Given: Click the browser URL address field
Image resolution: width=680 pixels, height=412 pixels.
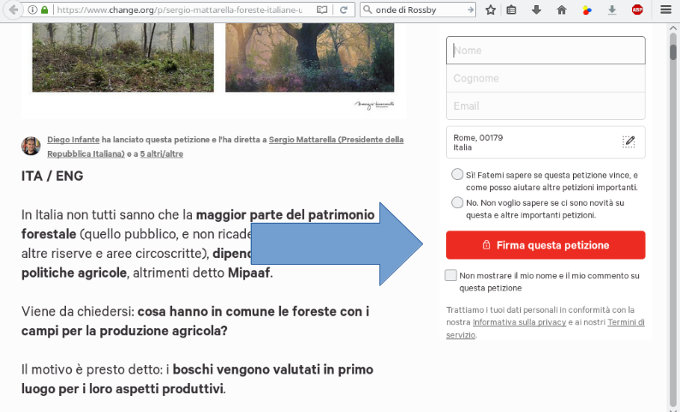Looking at the screenshot, I should point(182,10).
